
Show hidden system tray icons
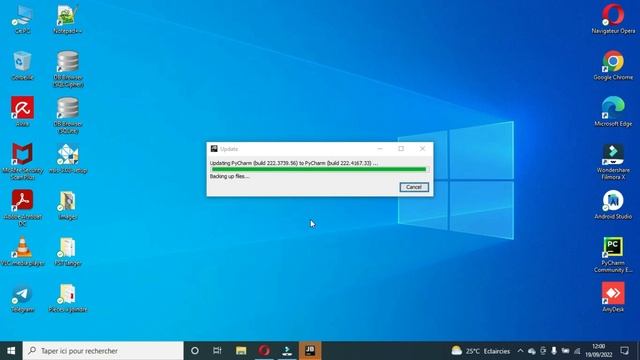coord(520,351)
